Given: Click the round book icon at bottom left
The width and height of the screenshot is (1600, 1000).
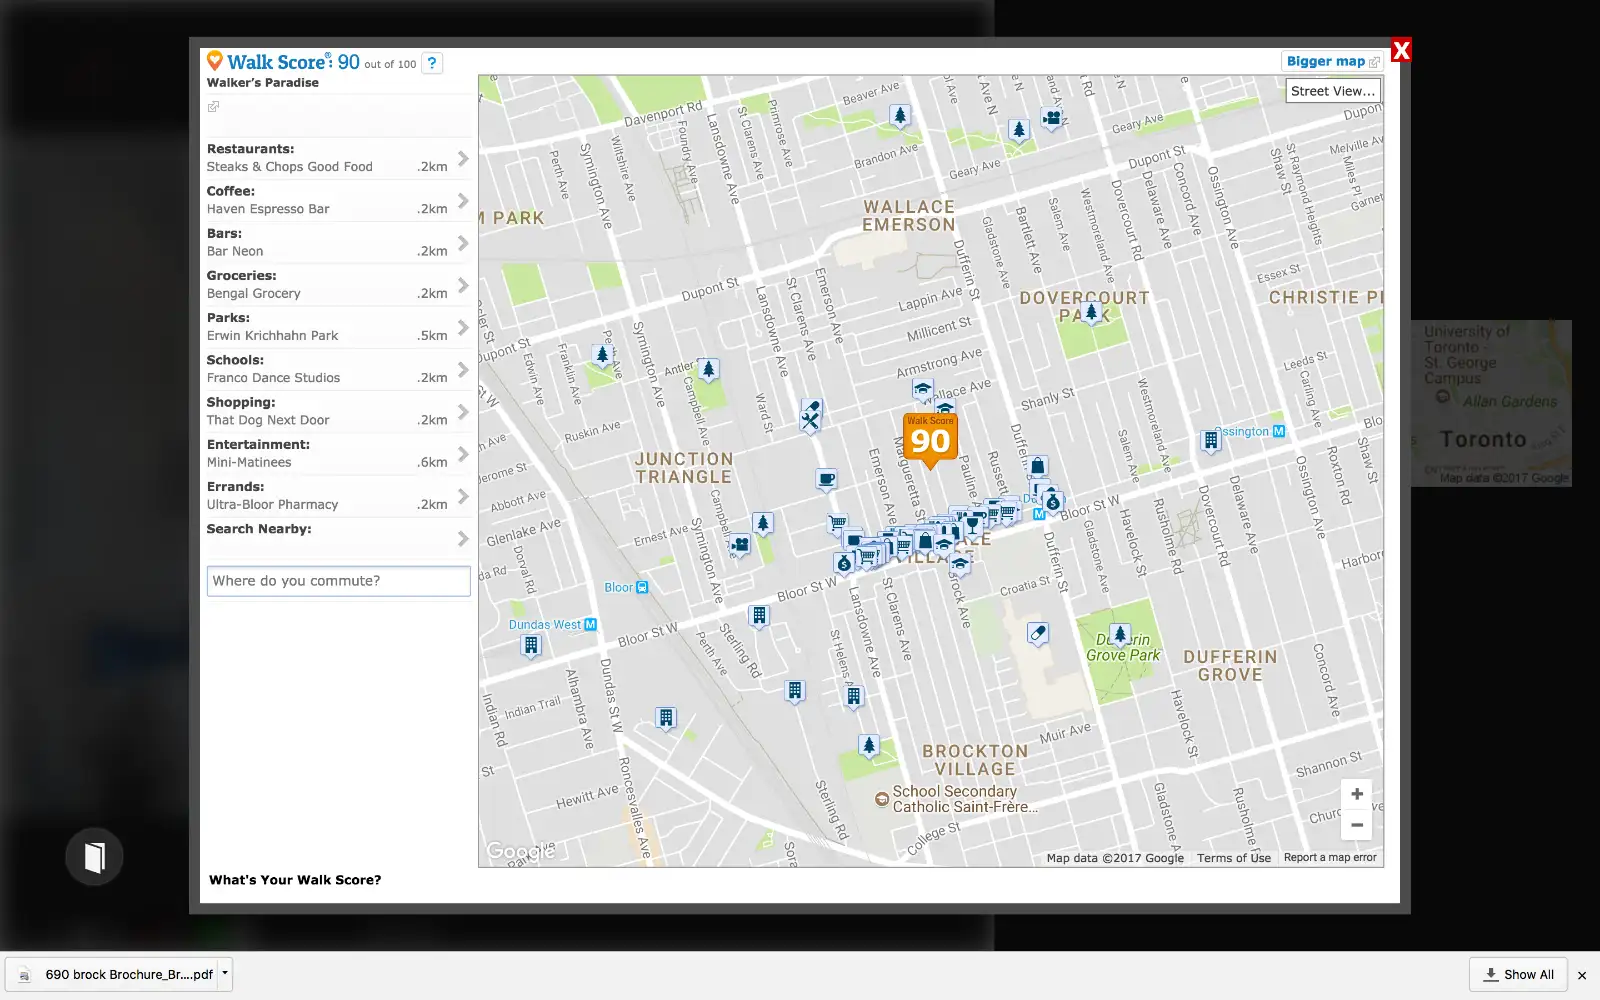Looking at the screenshot, I should point(94,857).
